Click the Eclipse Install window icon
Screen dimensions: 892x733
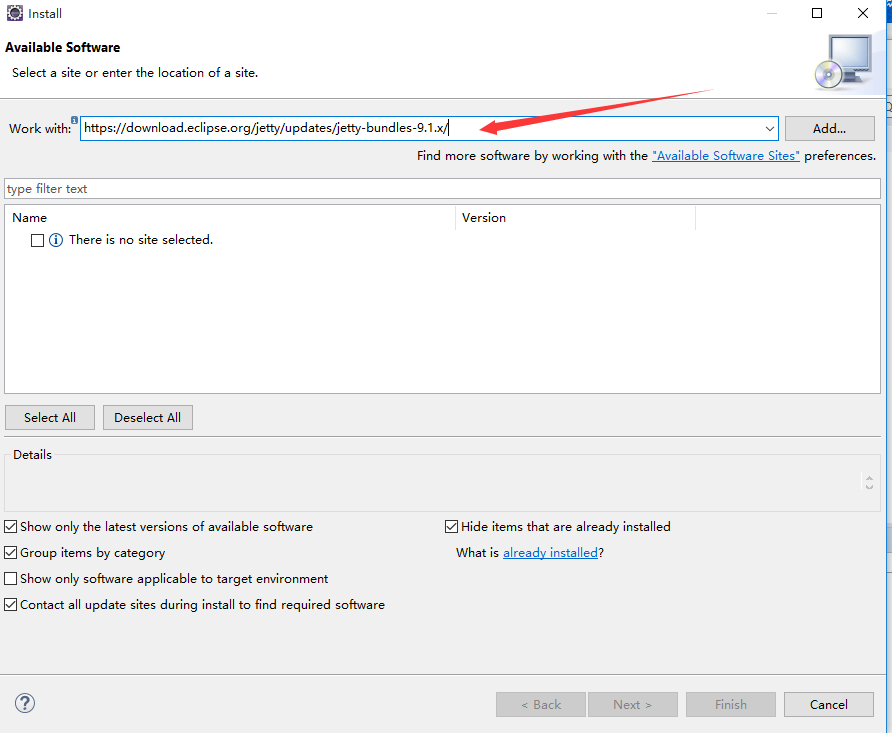pos(15,13)
